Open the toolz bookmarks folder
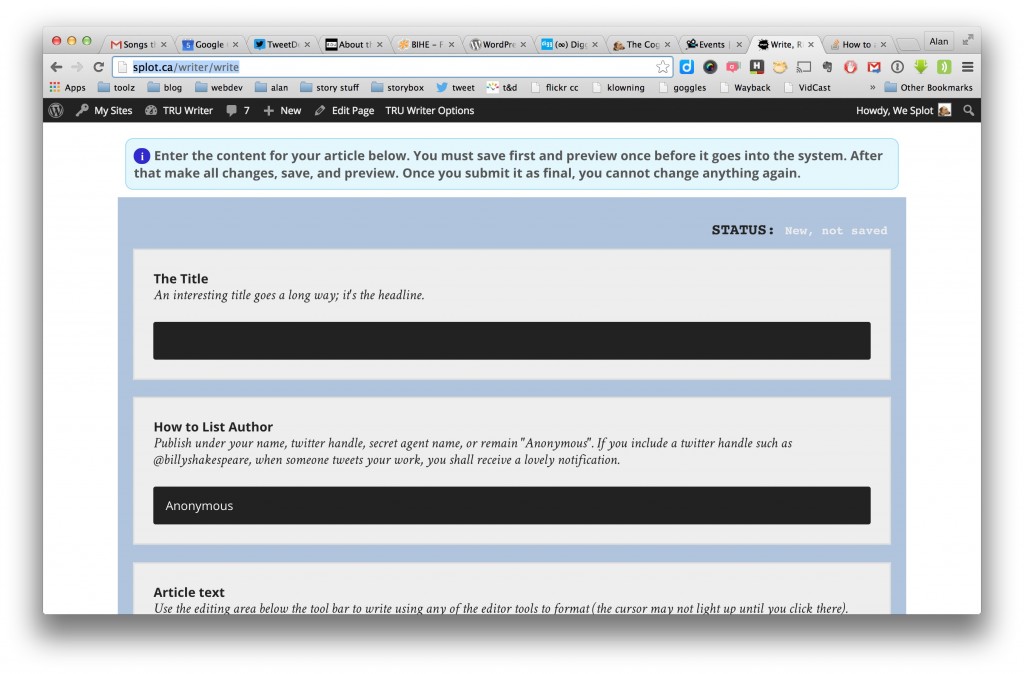The width and height of the screenshot is (1024, 674). [116, 88]
